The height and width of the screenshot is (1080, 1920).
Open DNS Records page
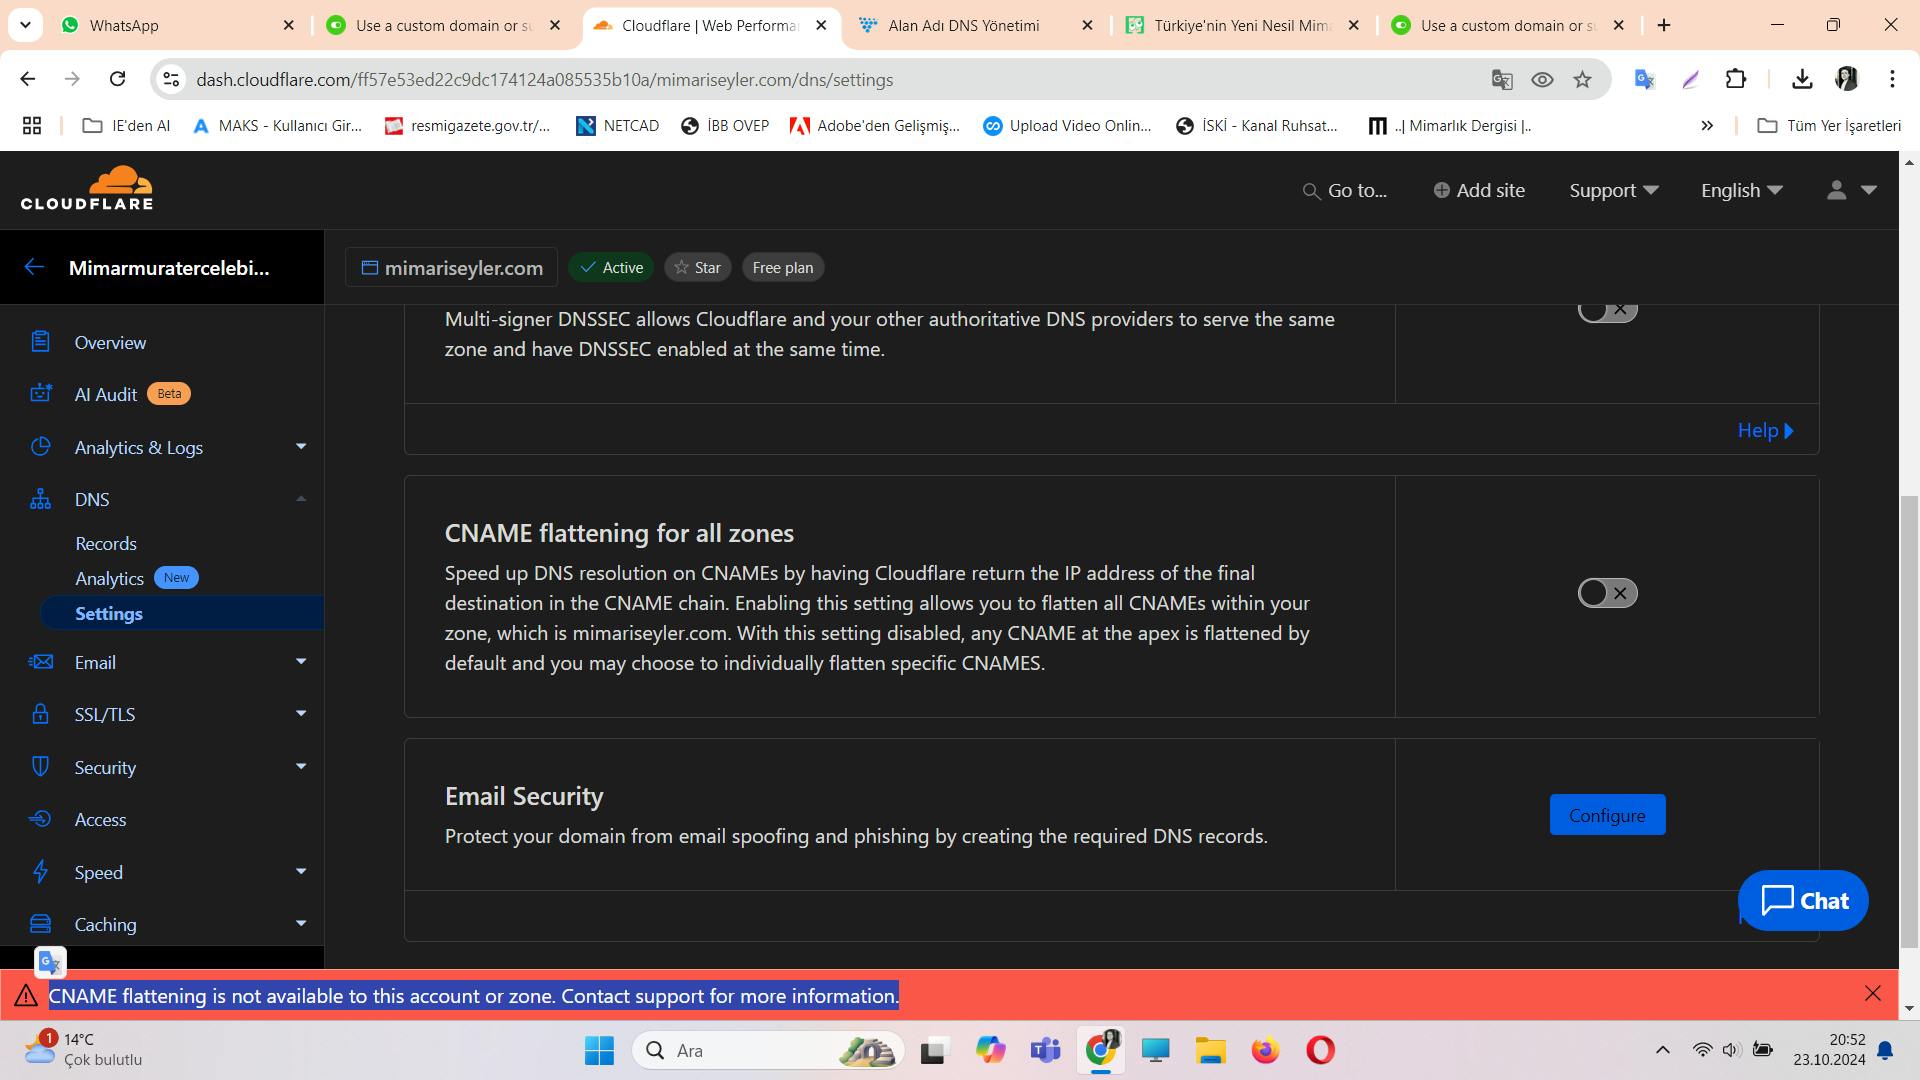click(x=106, y=543)
